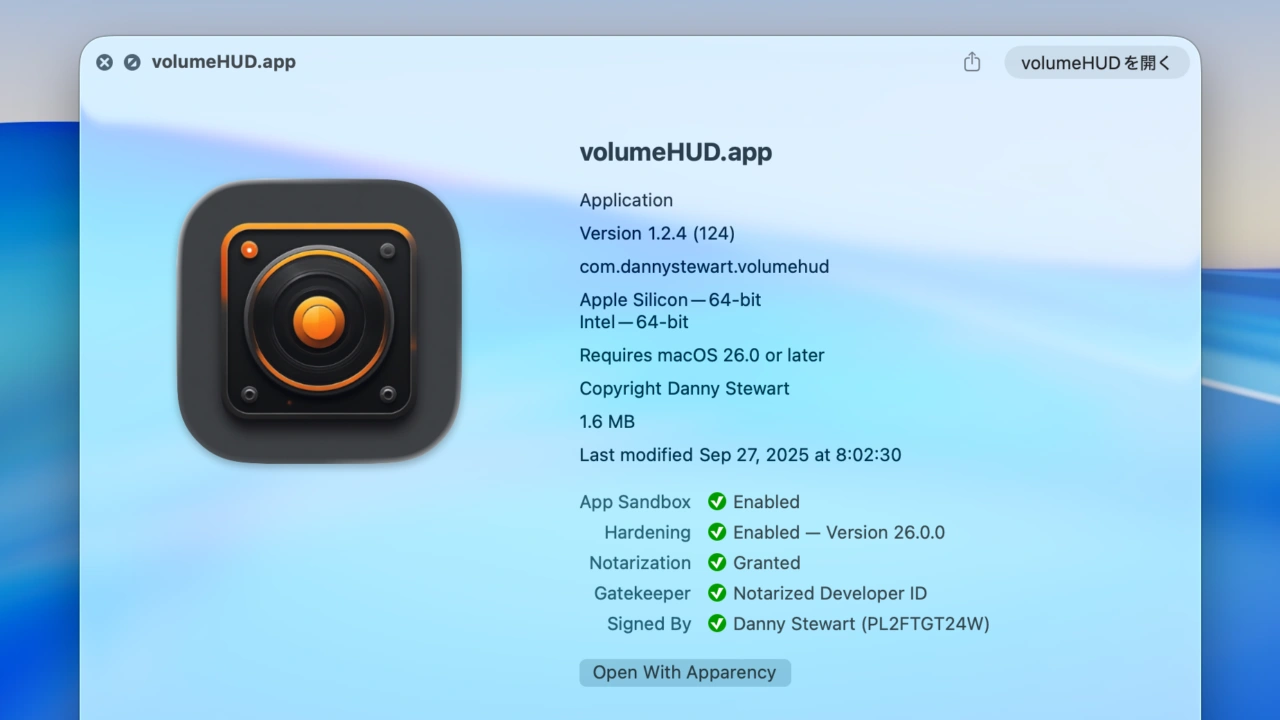Viewport: 1280px width, 720px height.
Task: Select the Requires macOS 26.0 text
Action: pos(702,355)
